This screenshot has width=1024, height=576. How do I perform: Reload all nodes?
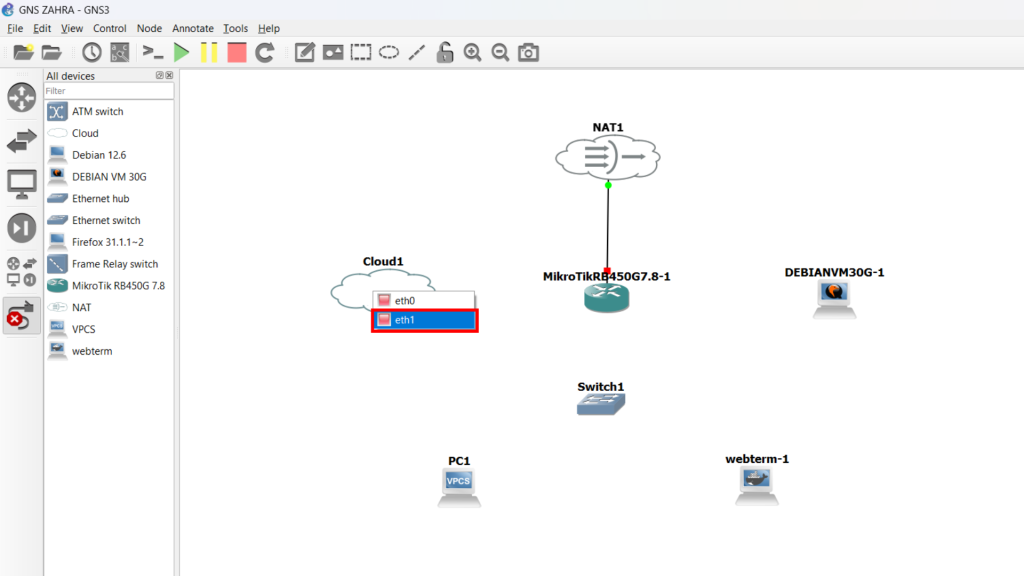tap(265, 53)
